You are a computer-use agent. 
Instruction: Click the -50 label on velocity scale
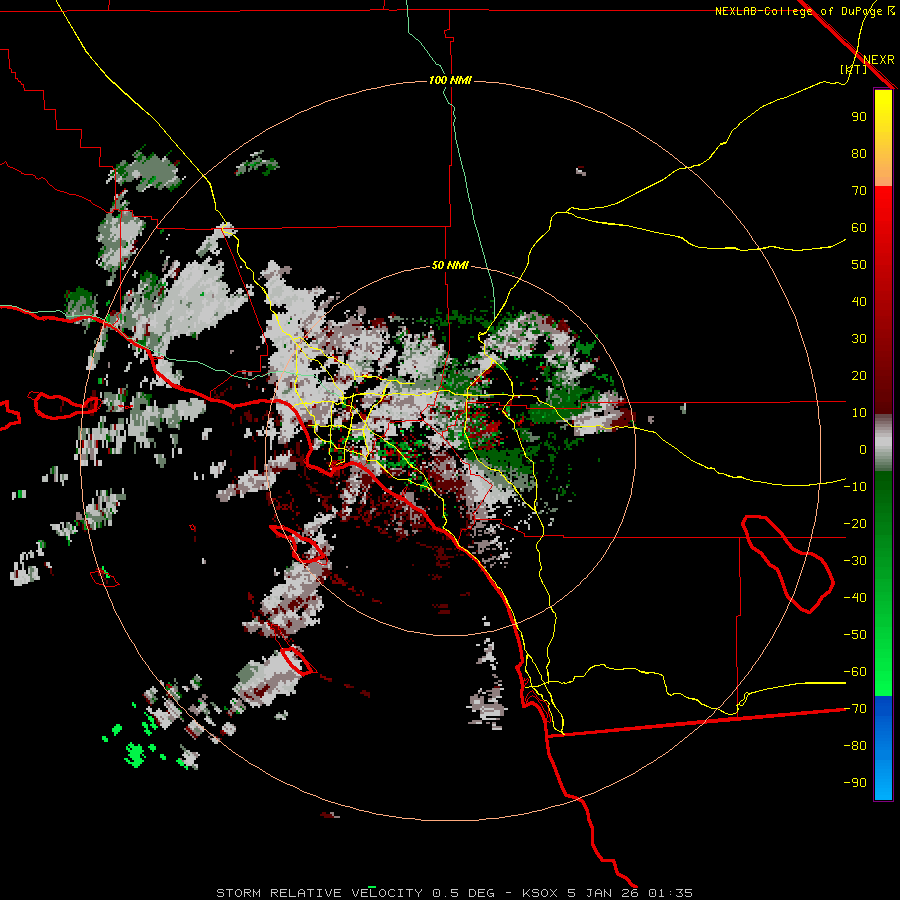pyautogui.click(x=855, y=635)
